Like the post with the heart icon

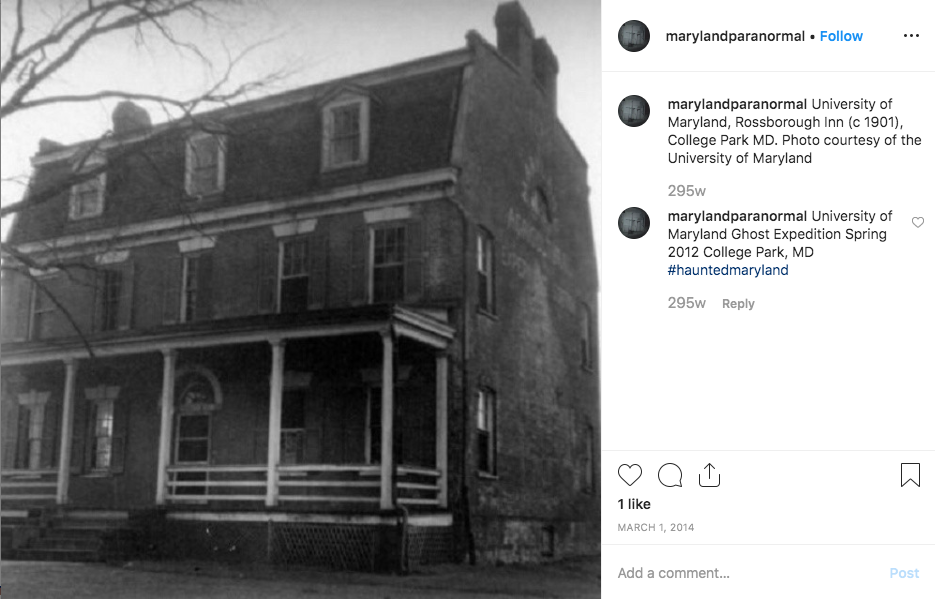(630, 475)
